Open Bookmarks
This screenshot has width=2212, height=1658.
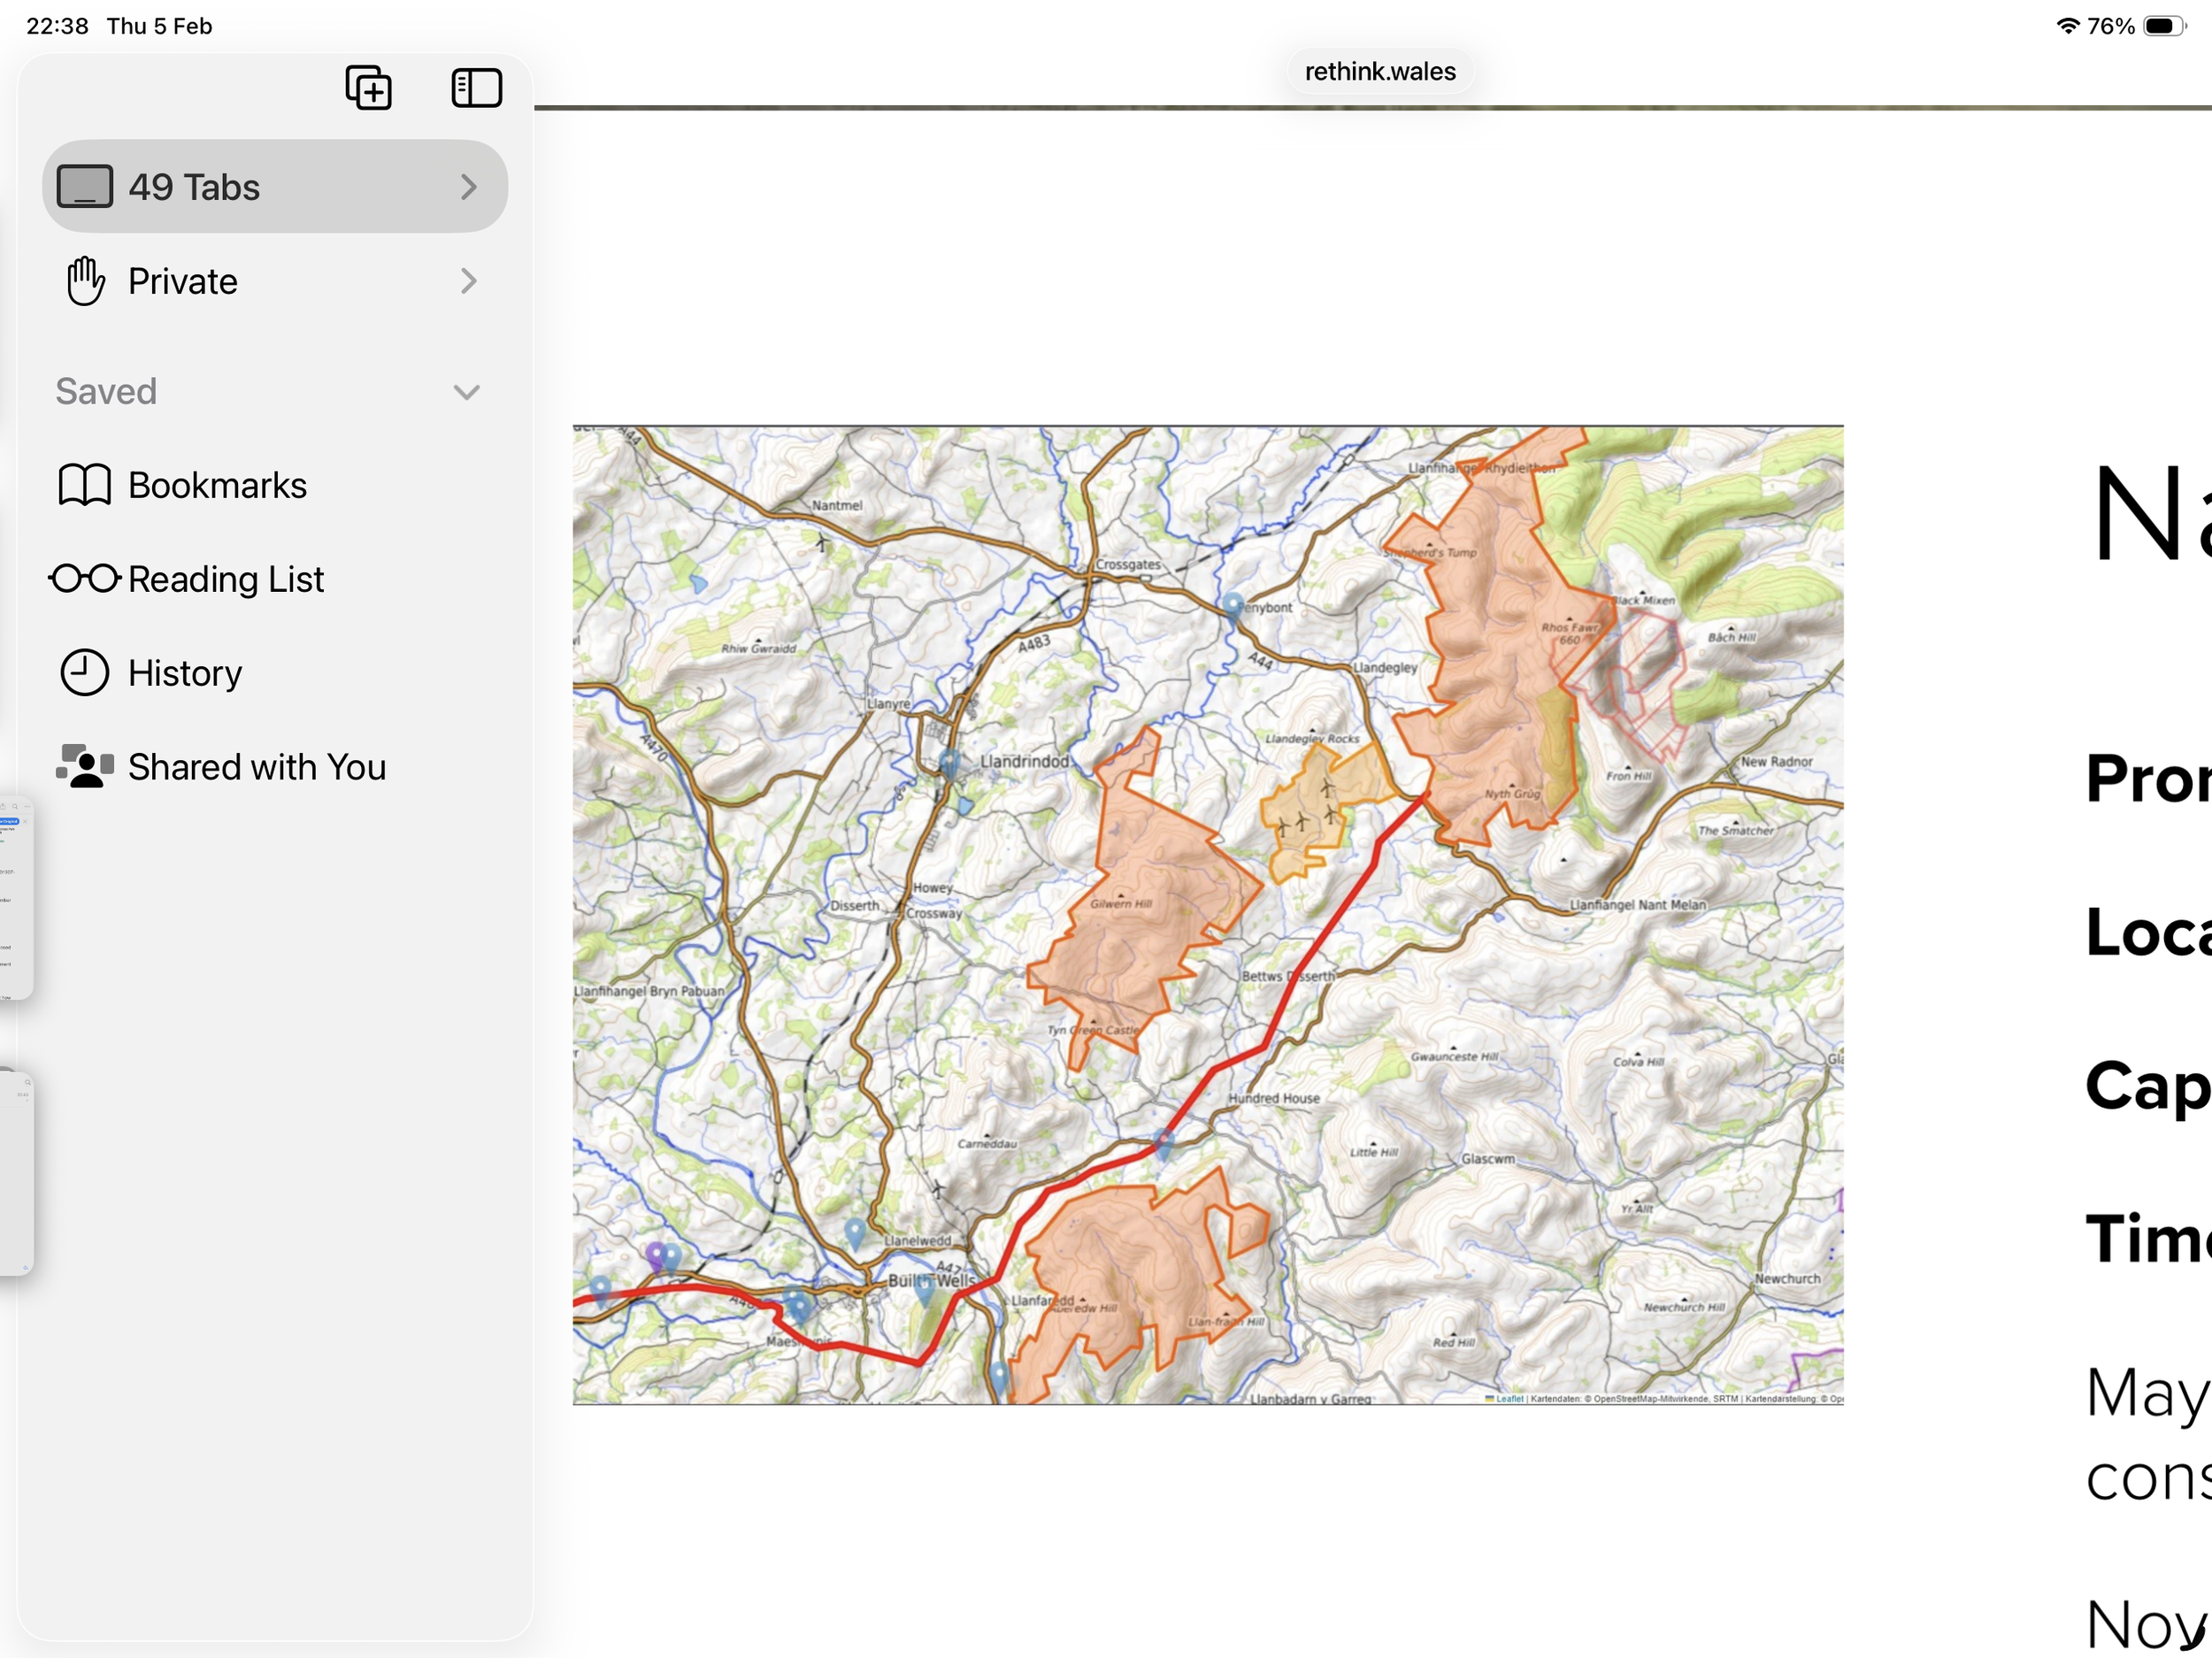[x=217, y=485]
